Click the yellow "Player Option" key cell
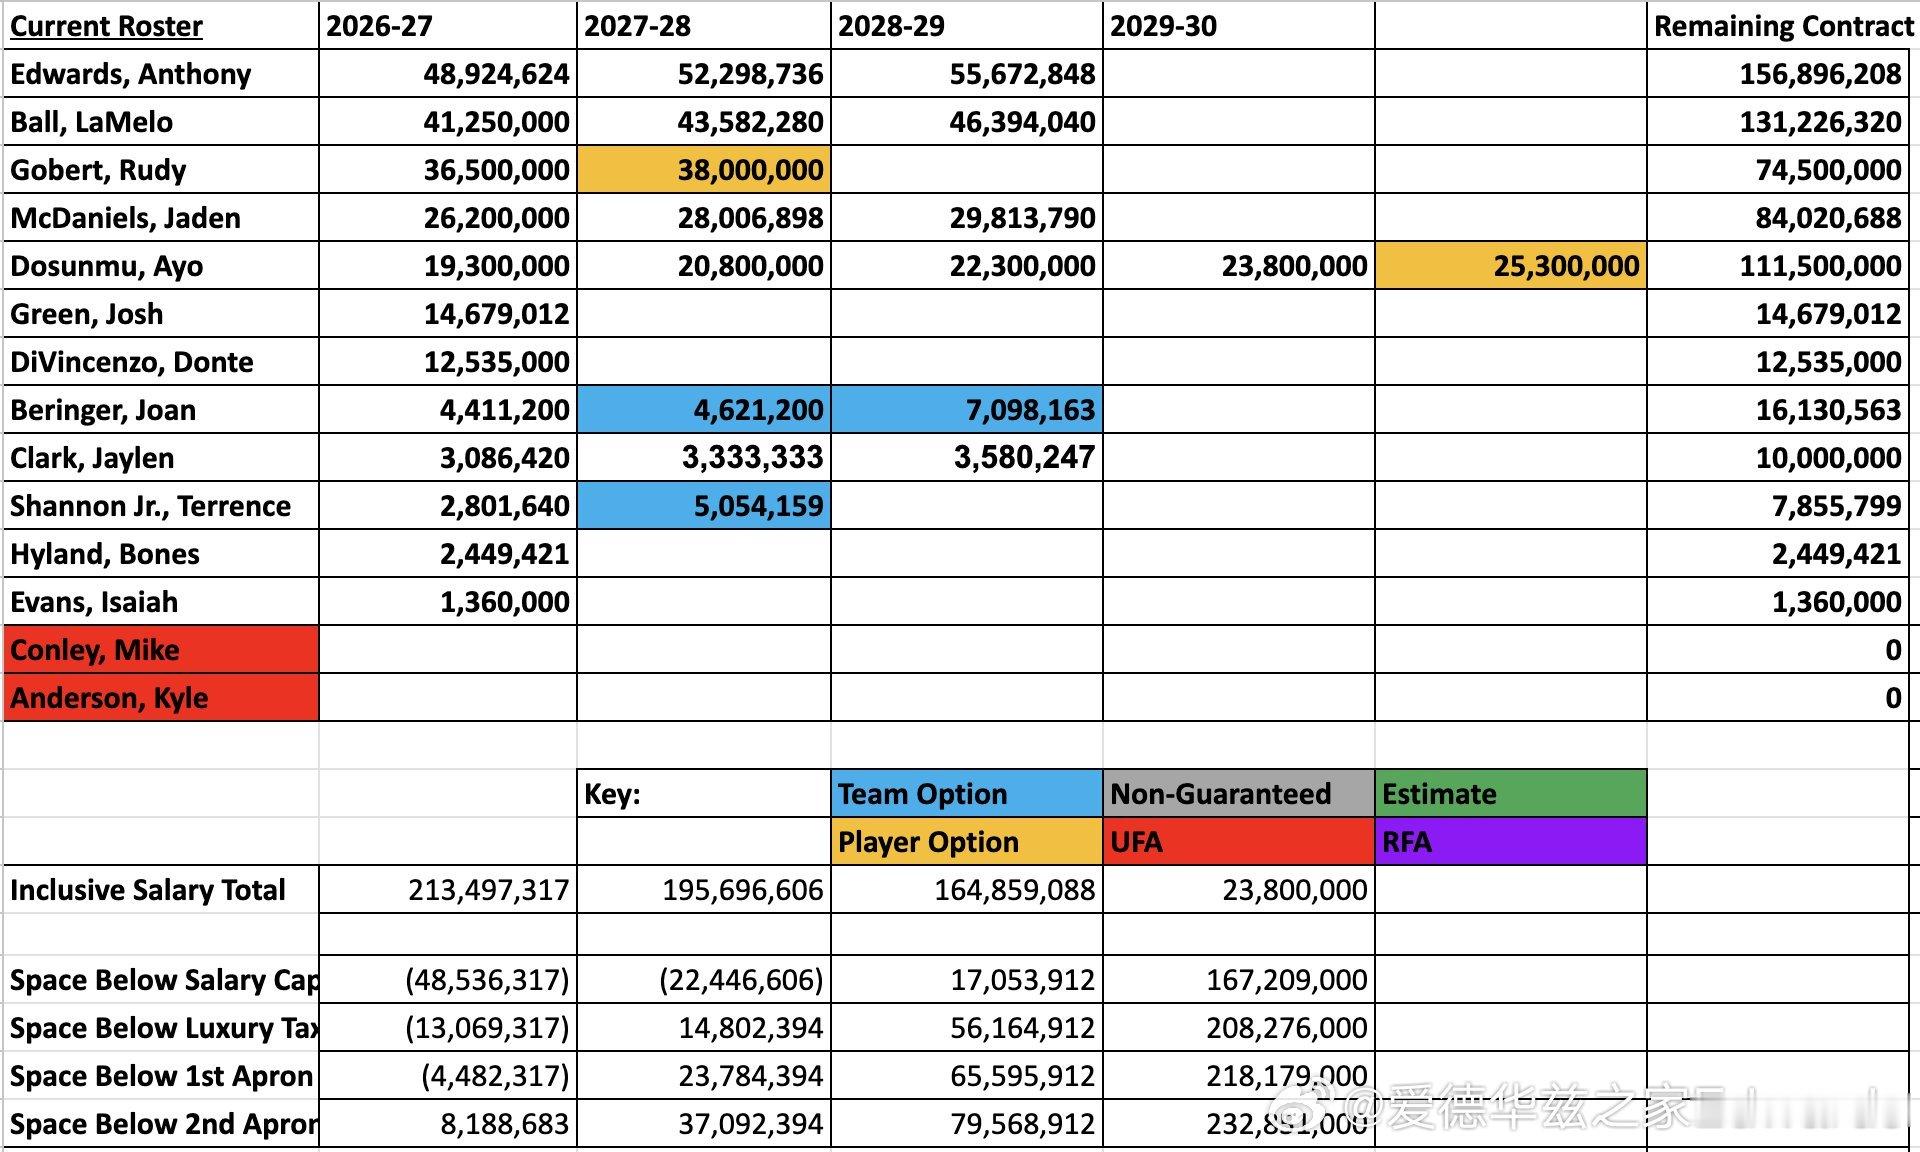Screen dimensions: 1920x1152 (x=967, y=841)
